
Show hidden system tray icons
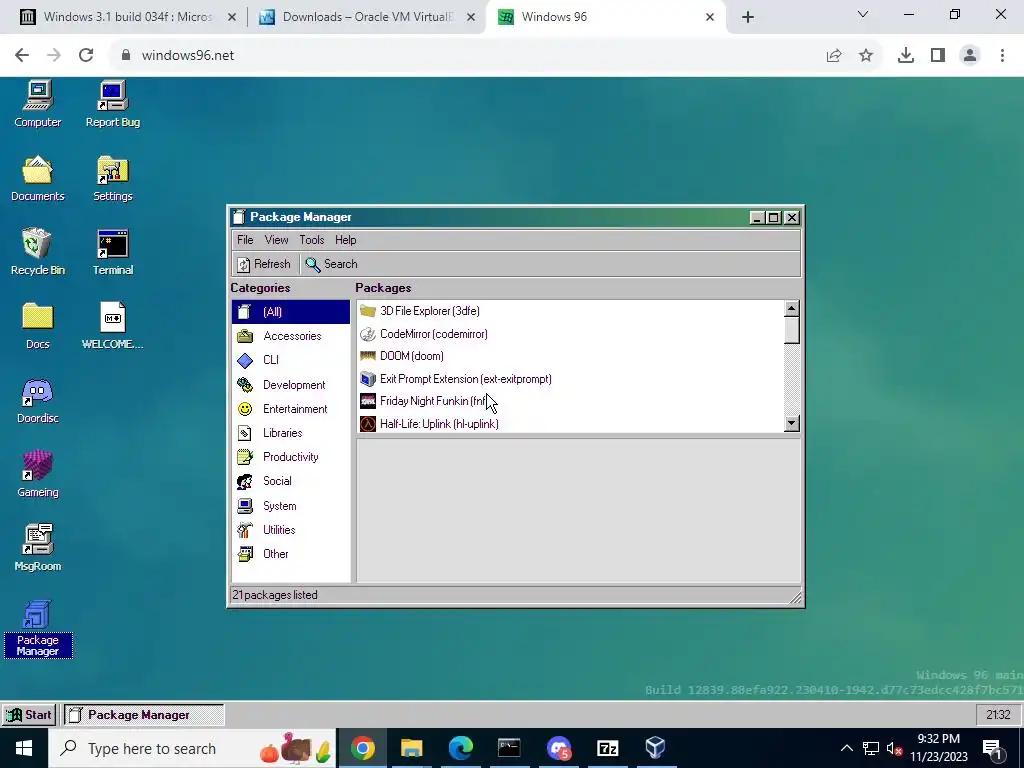point(846,748)
